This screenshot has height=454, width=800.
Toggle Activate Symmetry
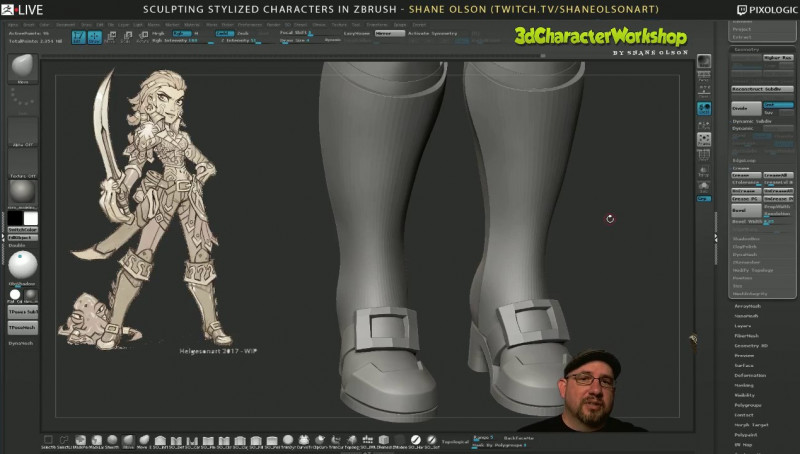(x=432, y=33)
